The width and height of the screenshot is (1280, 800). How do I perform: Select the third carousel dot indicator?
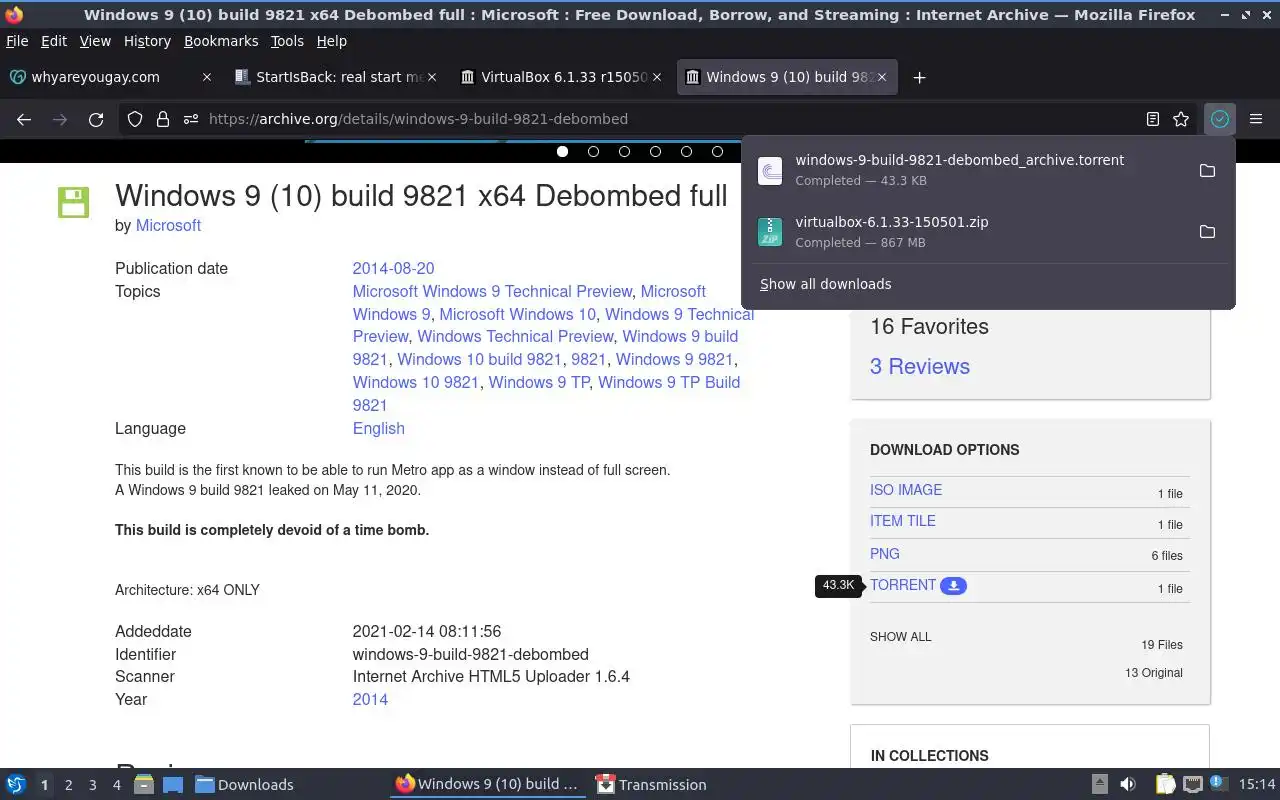624,152
